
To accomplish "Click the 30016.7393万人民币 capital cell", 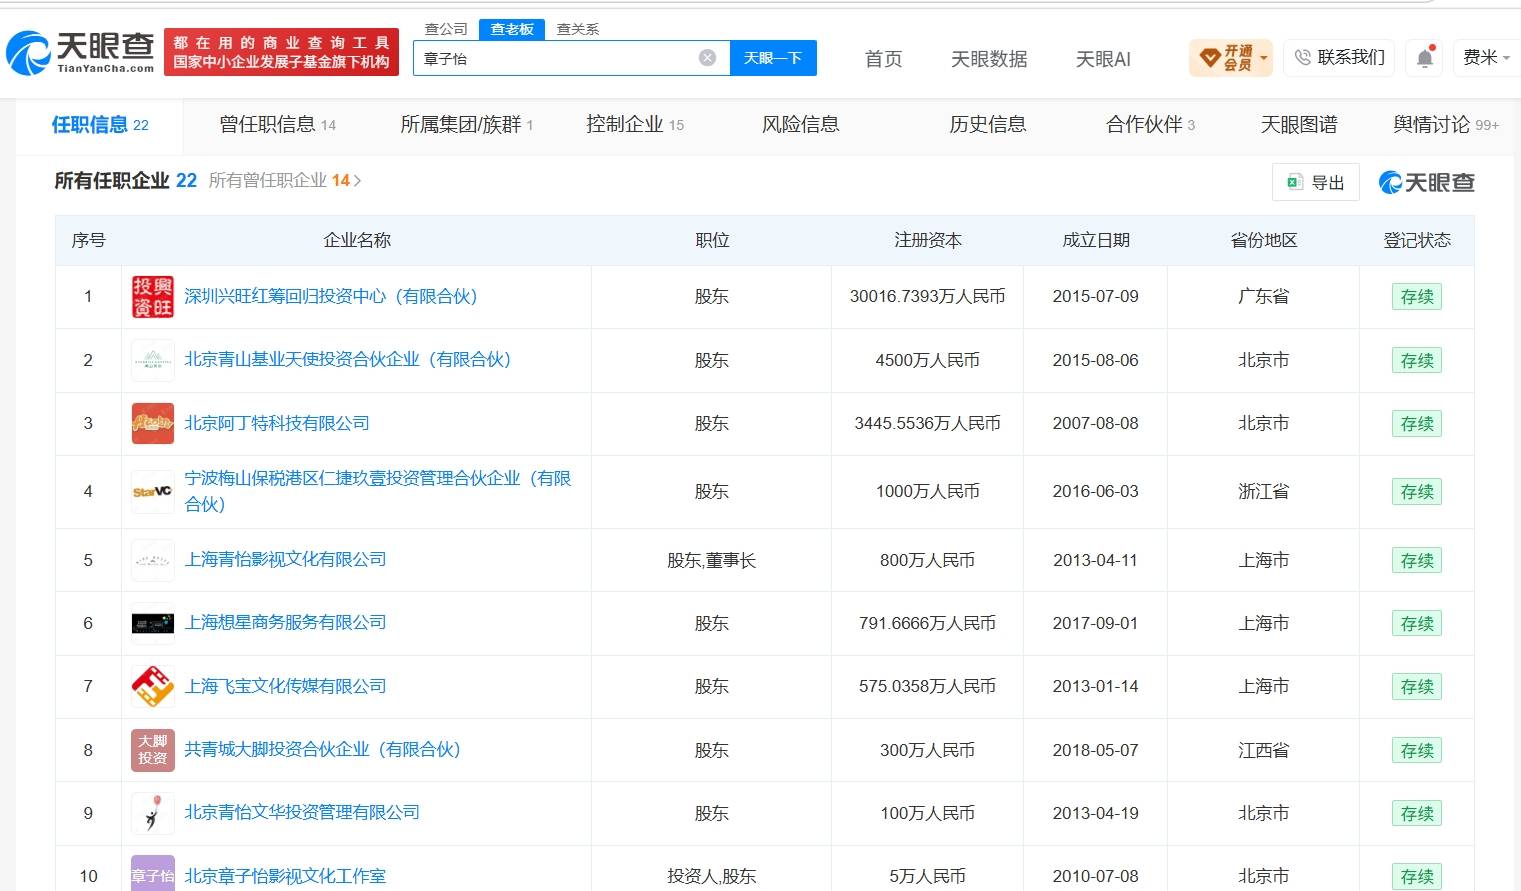I will [928, 297].
